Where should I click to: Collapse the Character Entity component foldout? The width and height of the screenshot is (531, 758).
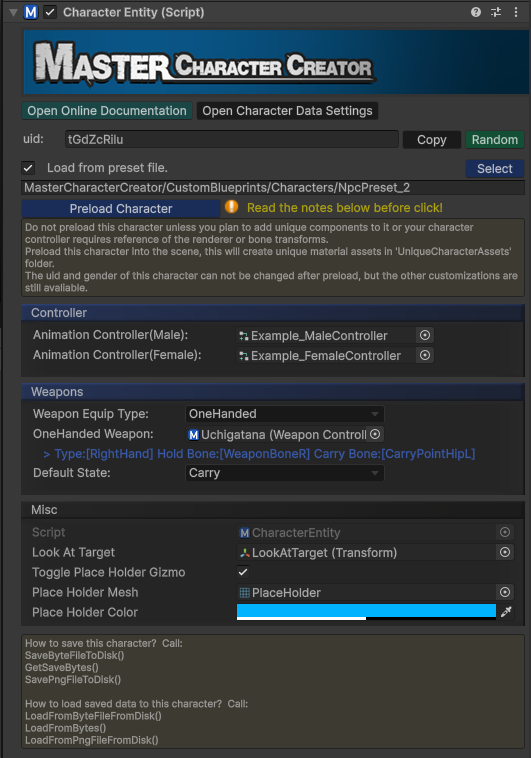click(x=13, y=13)
